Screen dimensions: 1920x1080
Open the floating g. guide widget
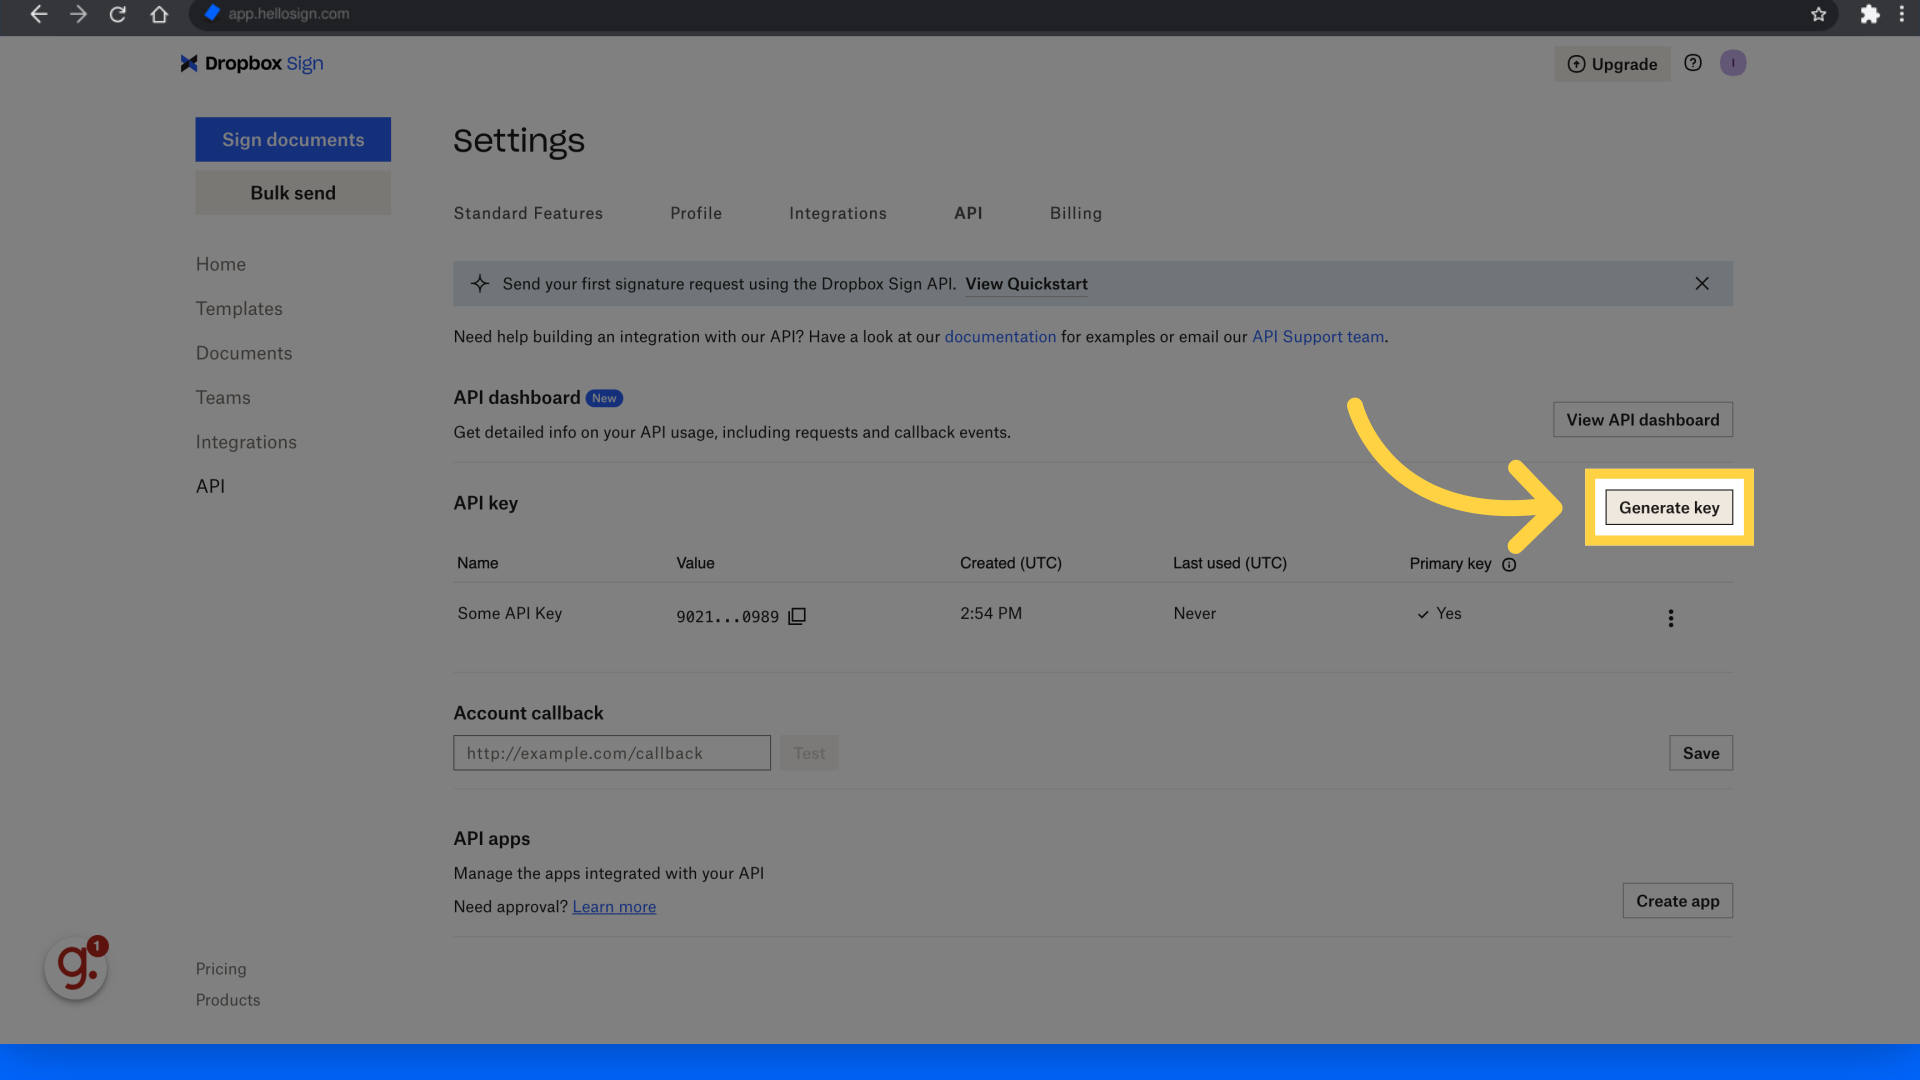76,966
